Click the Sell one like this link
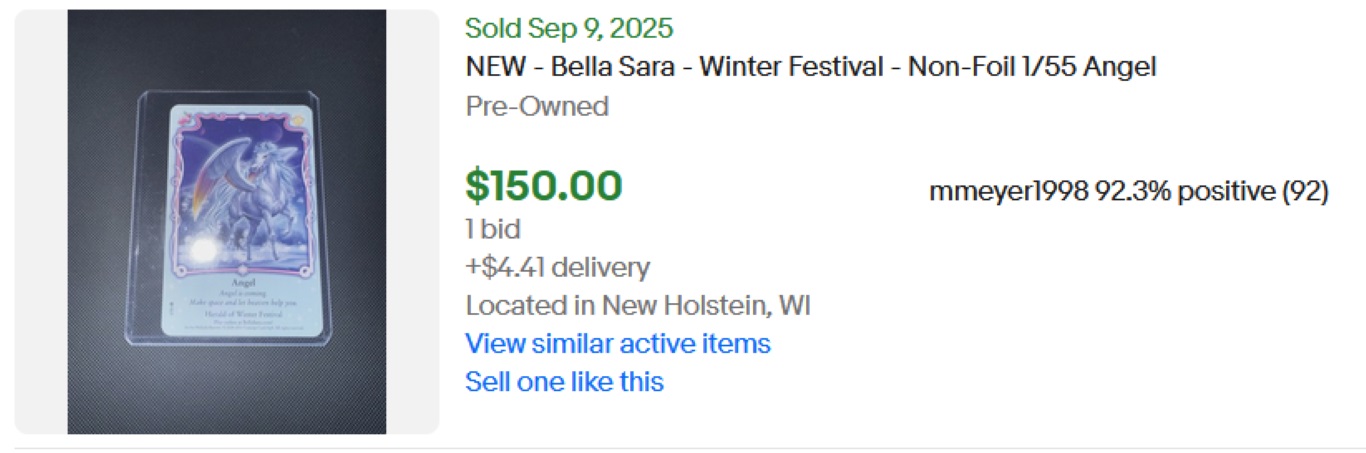The width and height of the screenshot is (1366, 453). pos(564,381)
